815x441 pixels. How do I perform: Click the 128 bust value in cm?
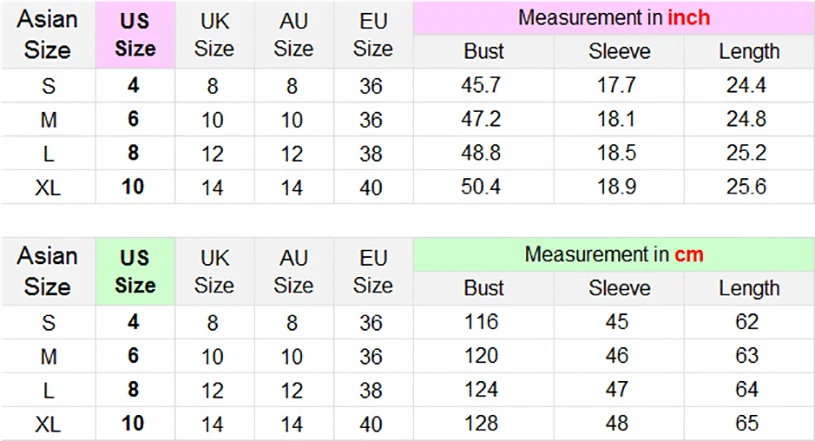483,423
